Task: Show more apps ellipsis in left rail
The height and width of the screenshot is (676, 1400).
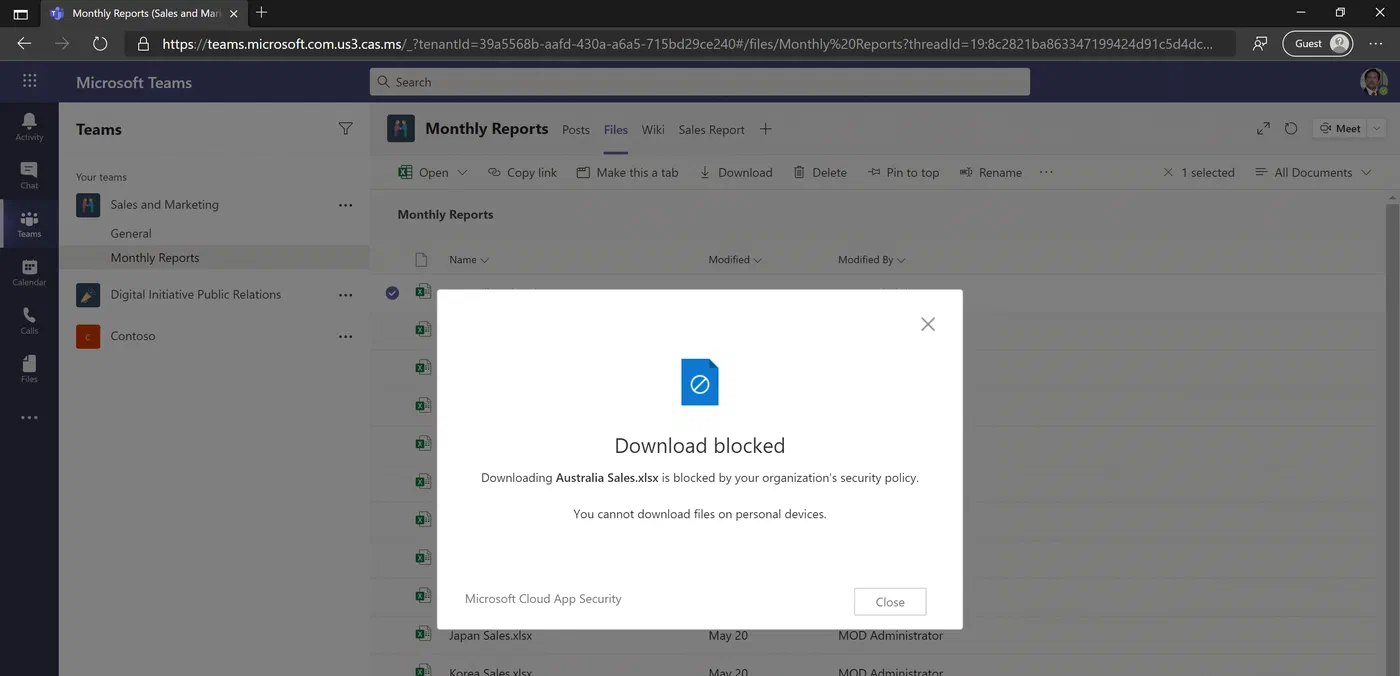Action: pos(29,418)
